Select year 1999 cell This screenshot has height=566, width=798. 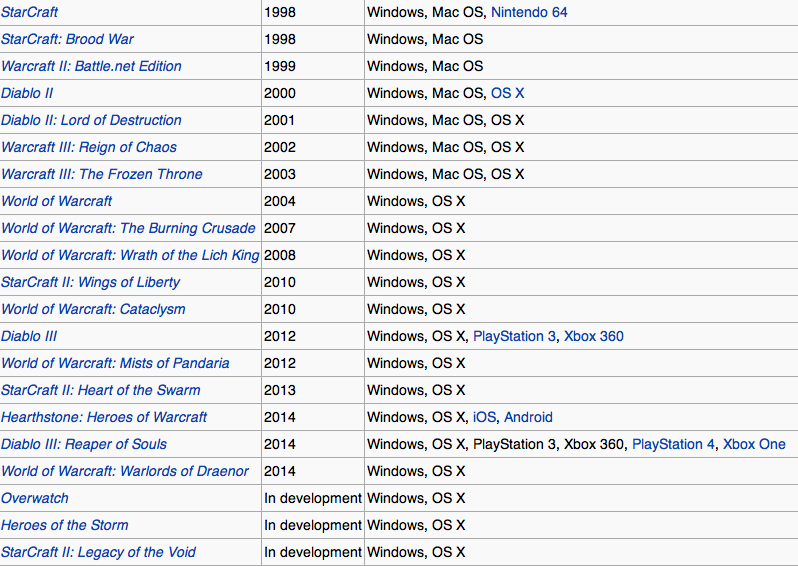click(280, 66)
